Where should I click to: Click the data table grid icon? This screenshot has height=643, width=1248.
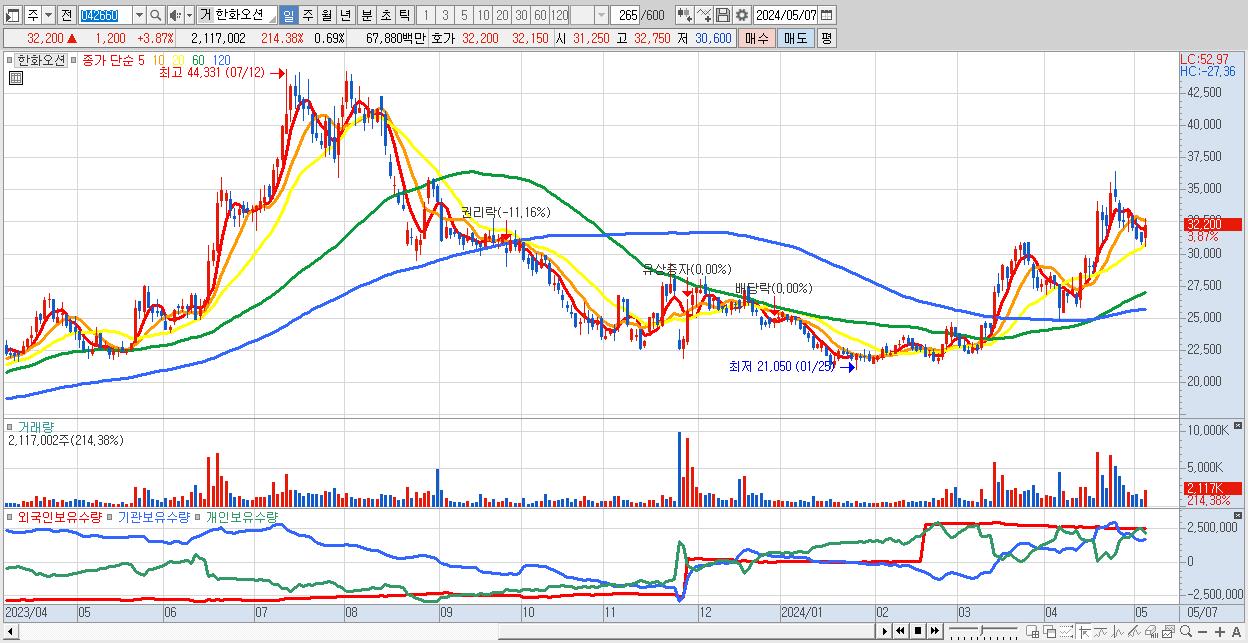(x=16, y=79)
